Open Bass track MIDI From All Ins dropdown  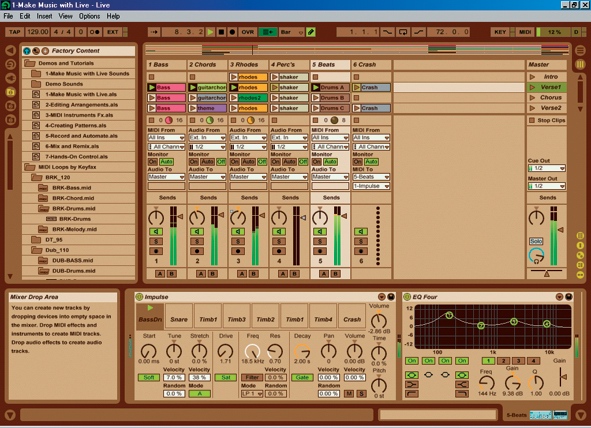pos(166,138)
